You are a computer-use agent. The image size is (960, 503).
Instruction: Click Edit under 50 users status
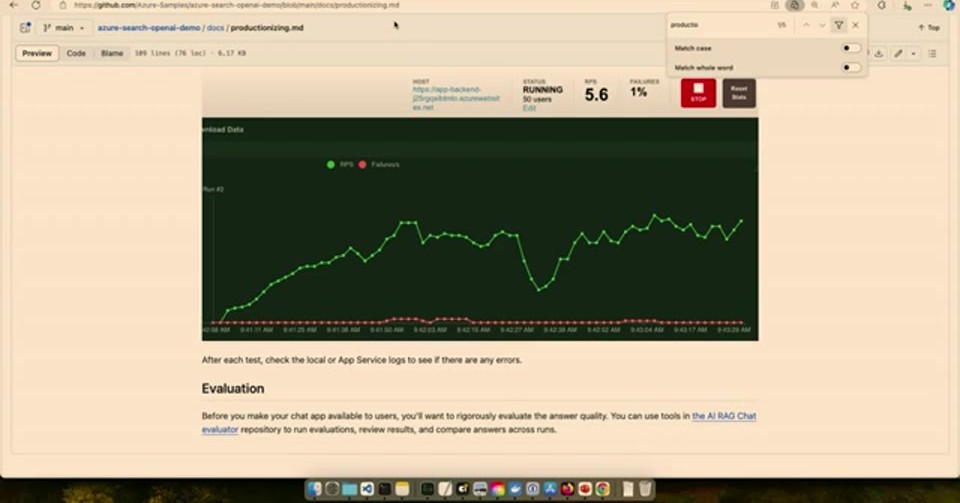pyautogui.click(x=529, y=108)
